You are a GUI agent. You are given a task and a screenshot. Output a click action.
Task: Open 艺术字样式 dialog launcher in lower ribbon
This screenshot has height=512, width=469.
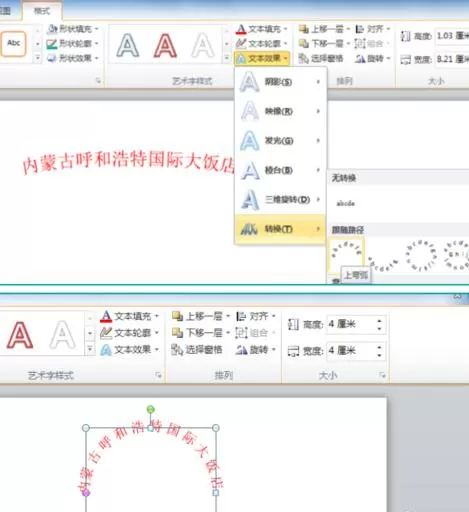click(x=158, y=375)
